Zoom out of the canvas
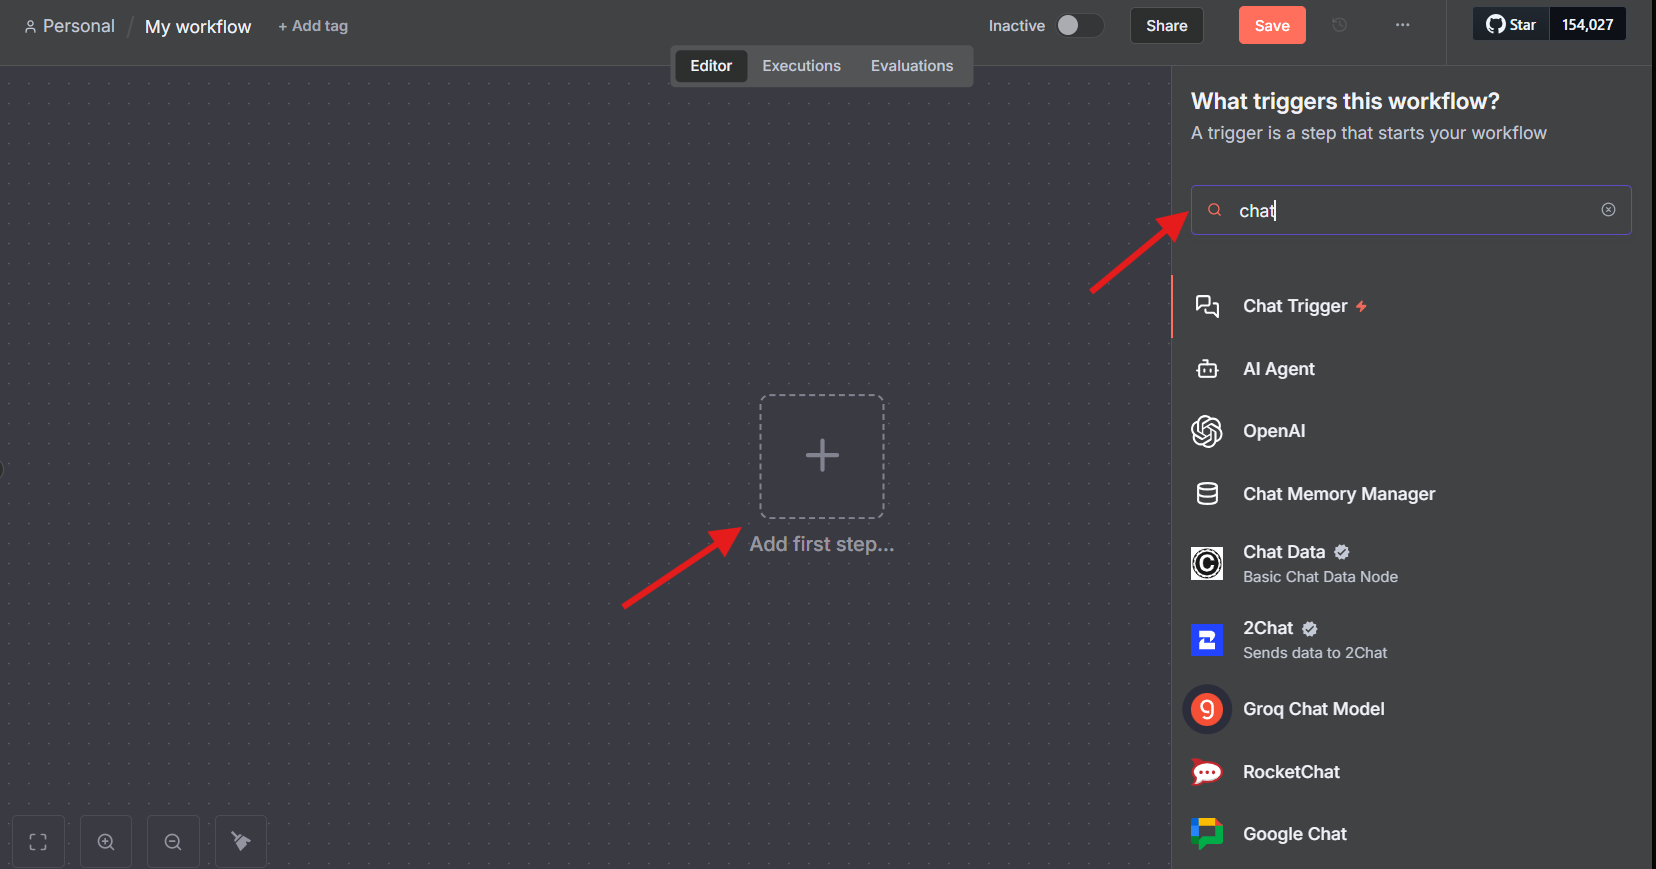1656x869 pixels. pos(173,842)
